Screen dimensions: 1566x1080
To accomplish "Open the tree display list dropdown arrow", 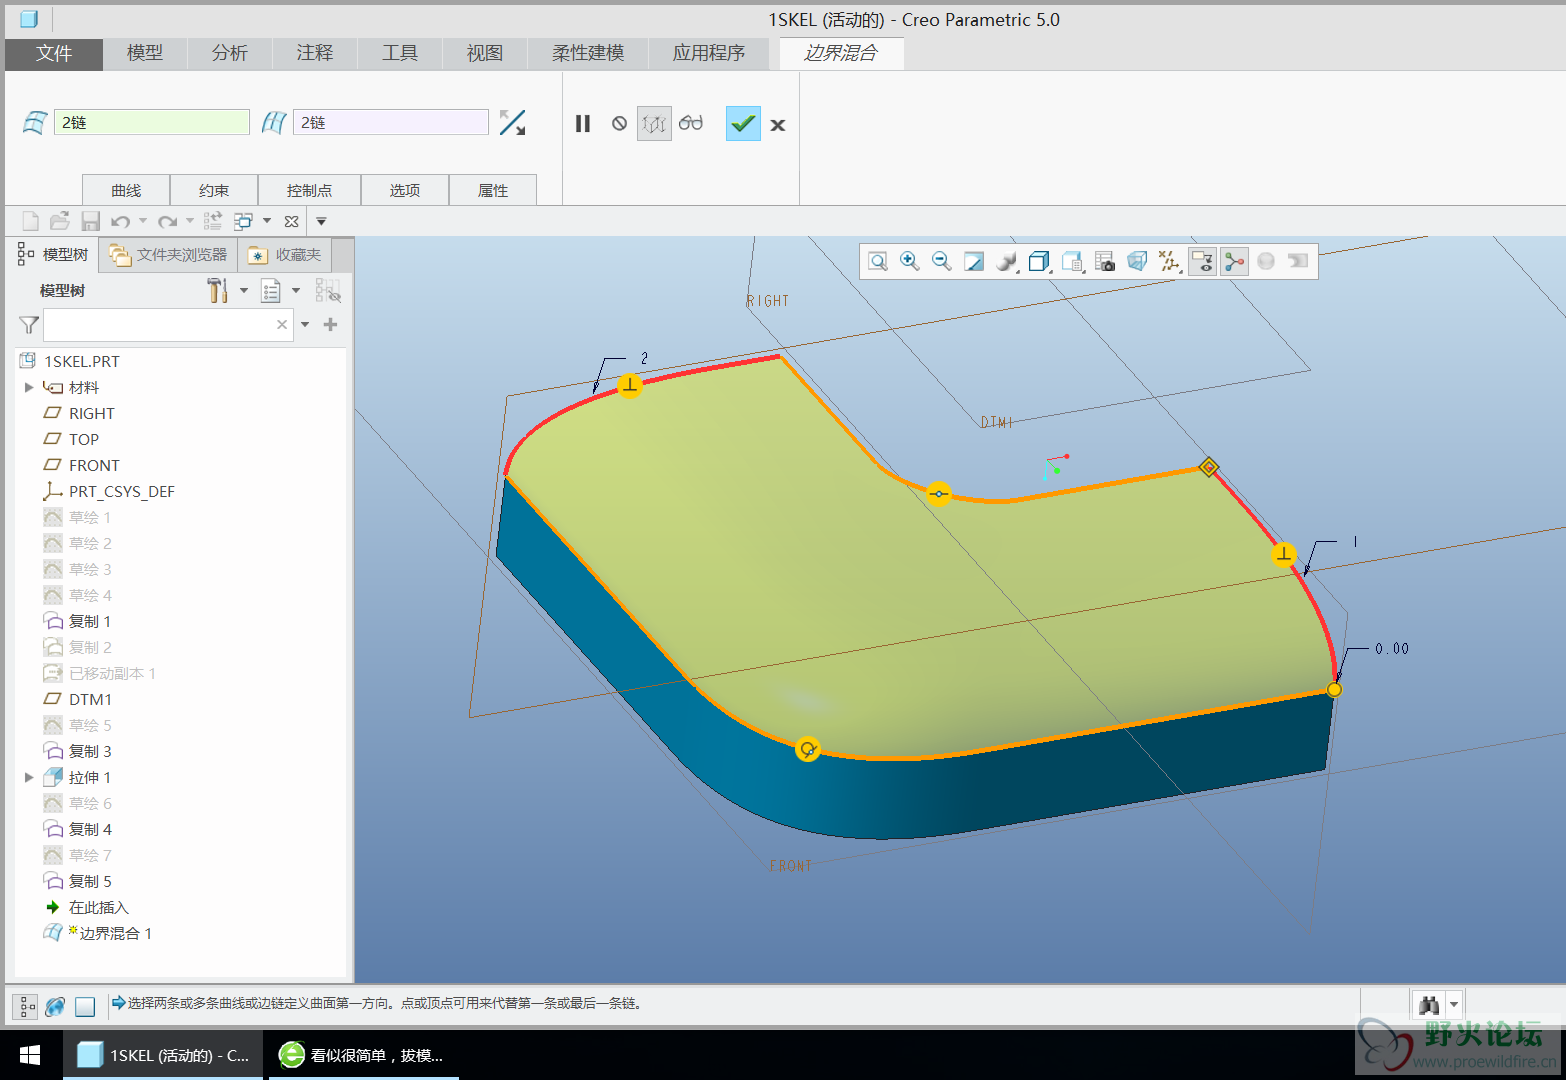I will 296,291.
